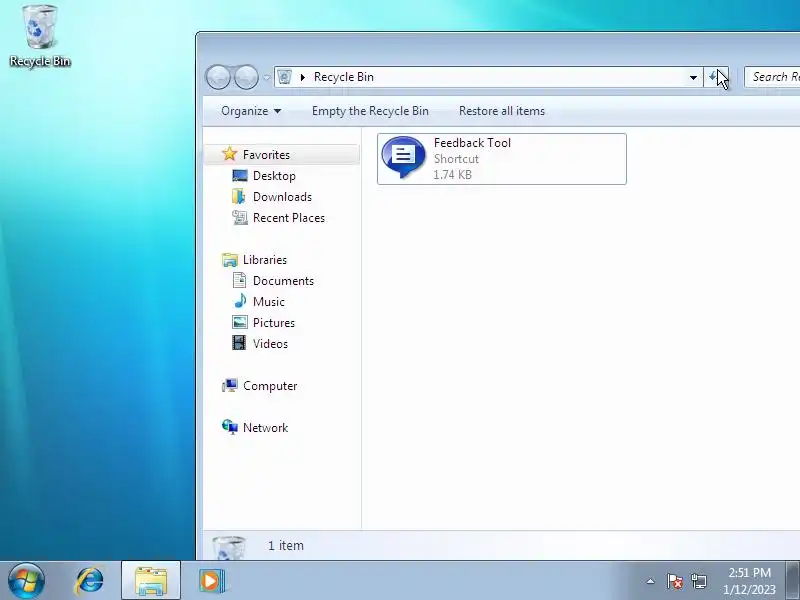This screenshot has height=600, width=800.
Task: Show hidden system tray icons
Action: (651, 581)
